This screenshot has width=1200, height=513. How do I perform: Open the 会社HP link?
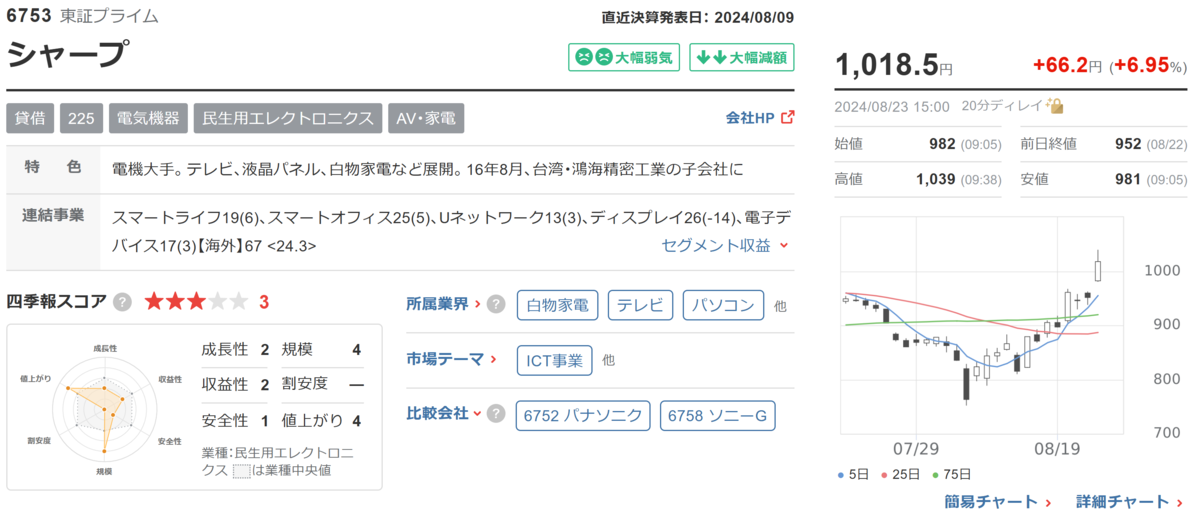(x=750, y=117)
